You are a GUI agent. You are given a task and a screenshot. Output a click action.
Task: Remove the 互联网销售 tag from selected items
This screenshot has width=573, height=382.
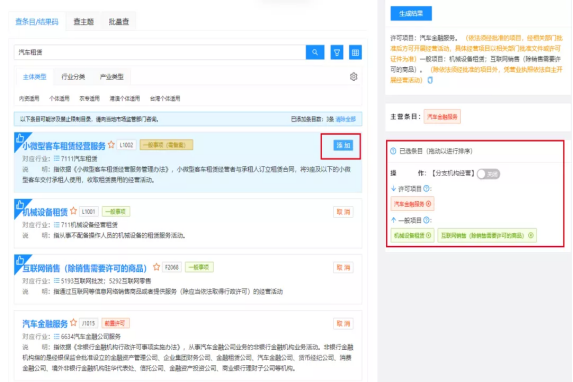pos(531,235)
